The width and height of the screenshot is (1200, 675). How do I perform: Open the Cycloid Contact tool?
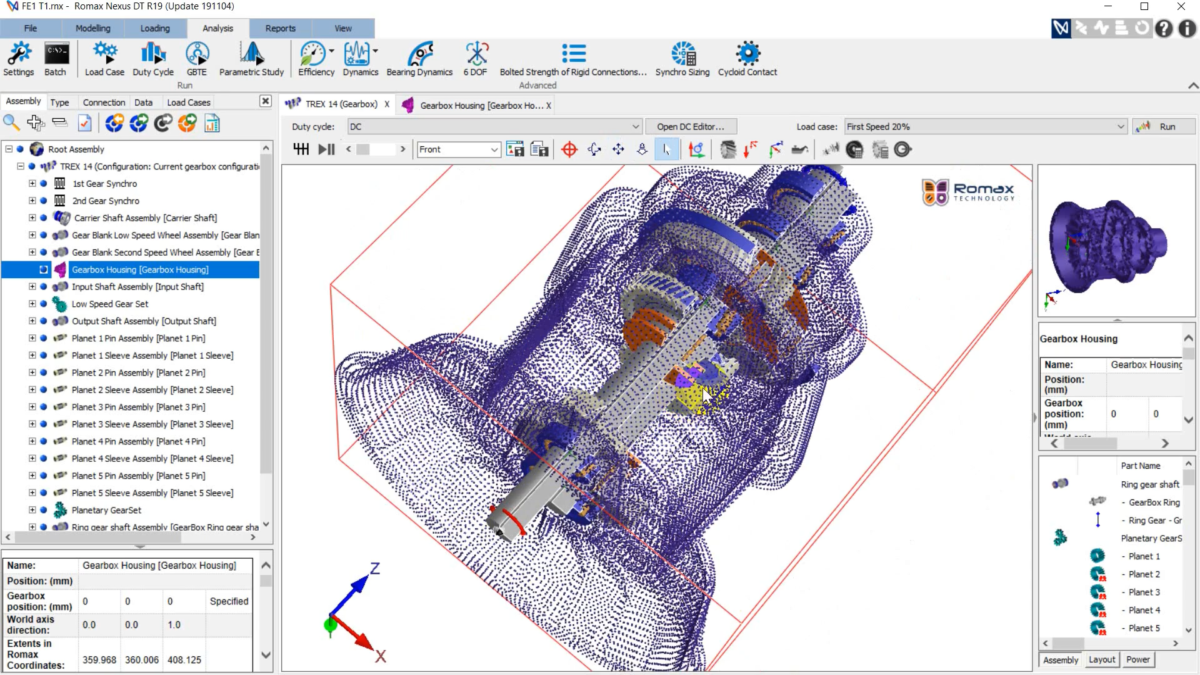tap(748, 59)
